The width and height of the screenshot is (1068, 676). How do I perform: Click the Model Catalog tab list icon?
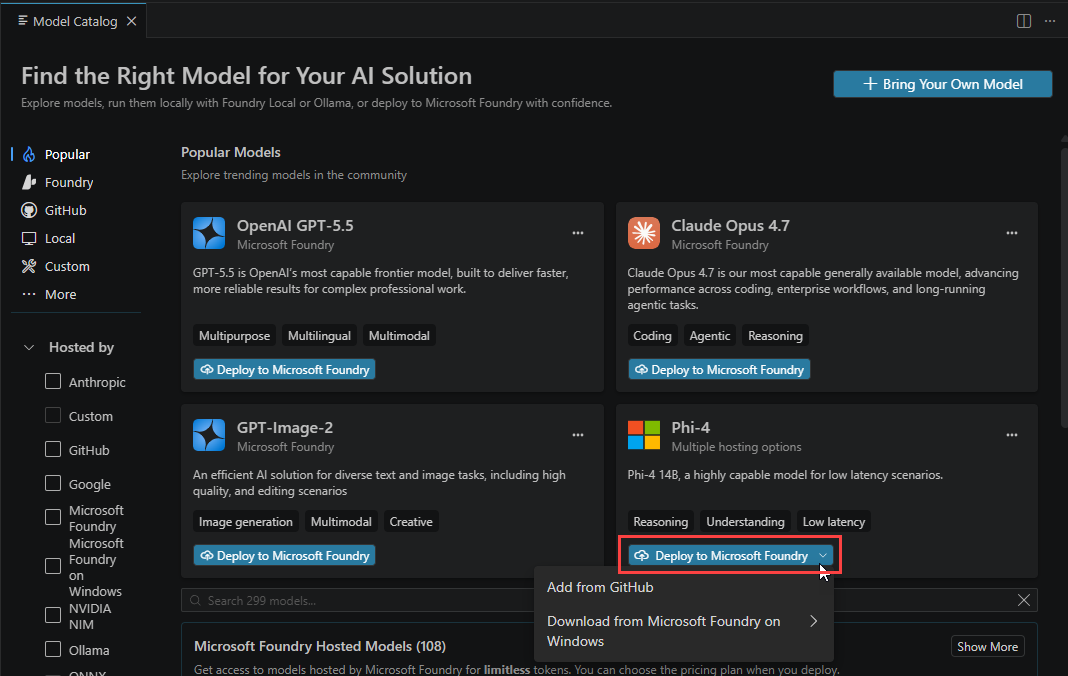pos(22,21)
